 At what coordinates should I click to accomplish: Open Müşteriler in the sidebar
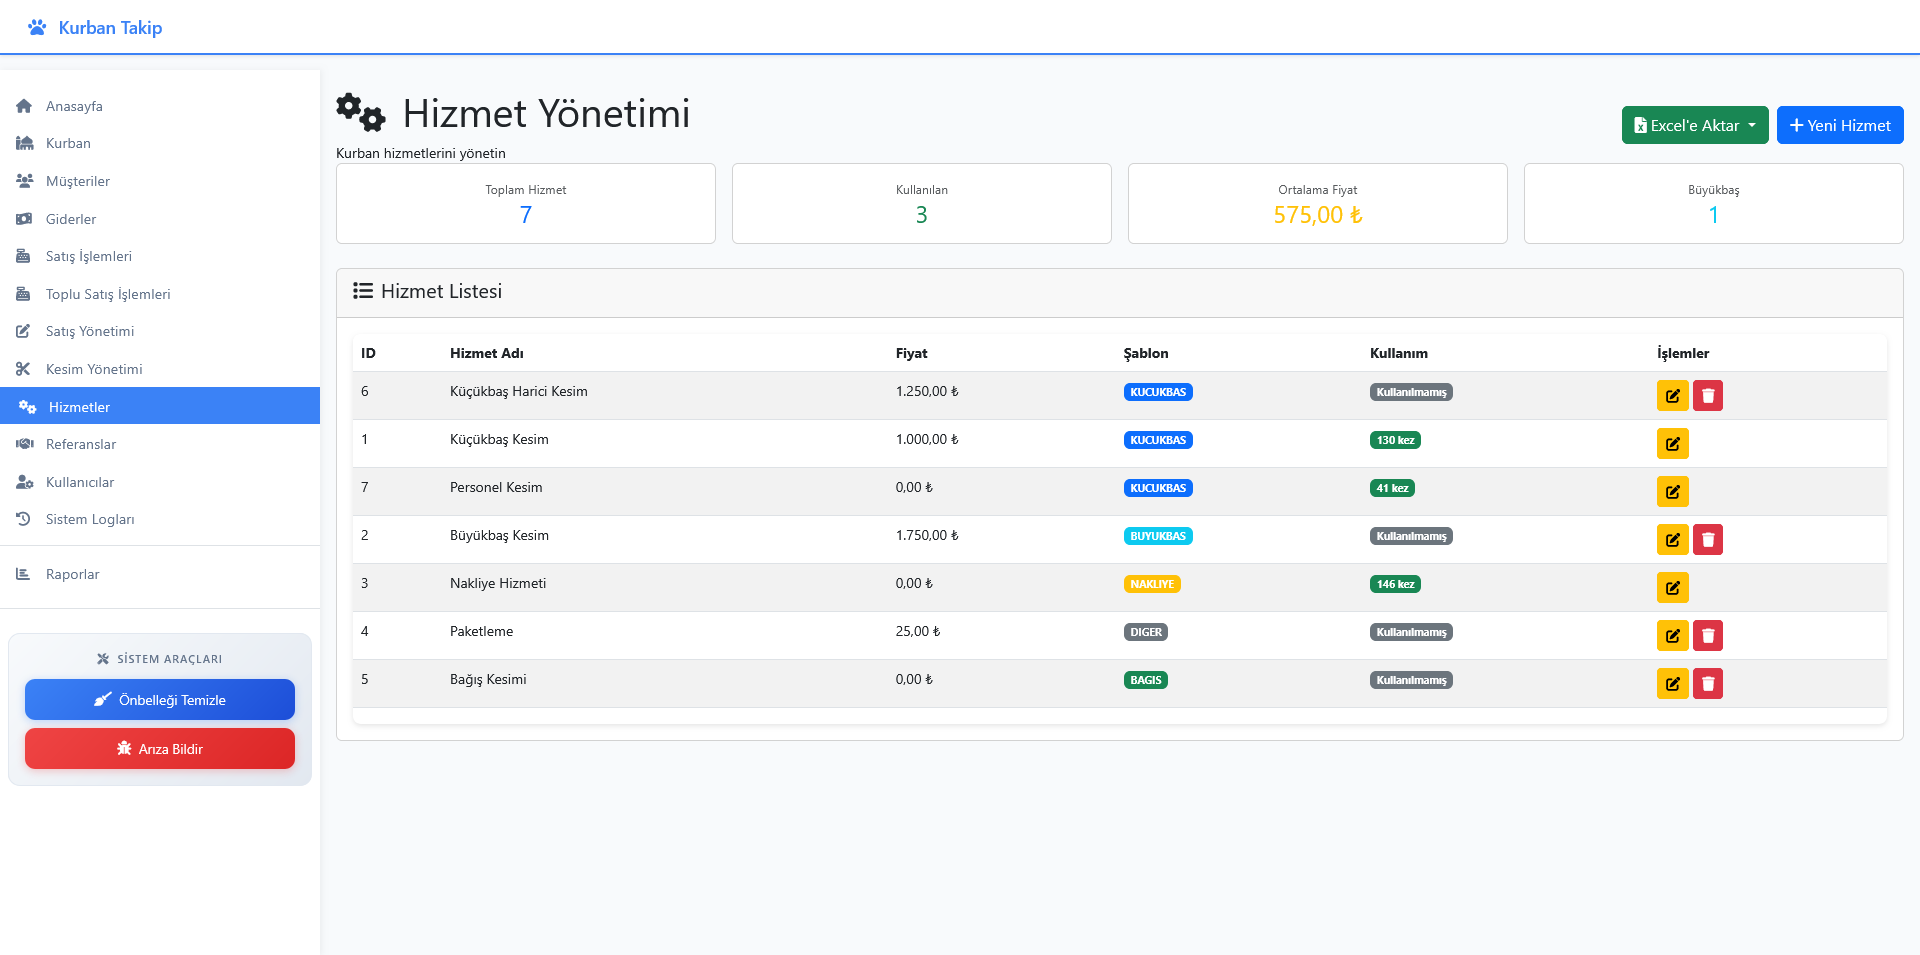pyautogui.click(x=78, y=181)
